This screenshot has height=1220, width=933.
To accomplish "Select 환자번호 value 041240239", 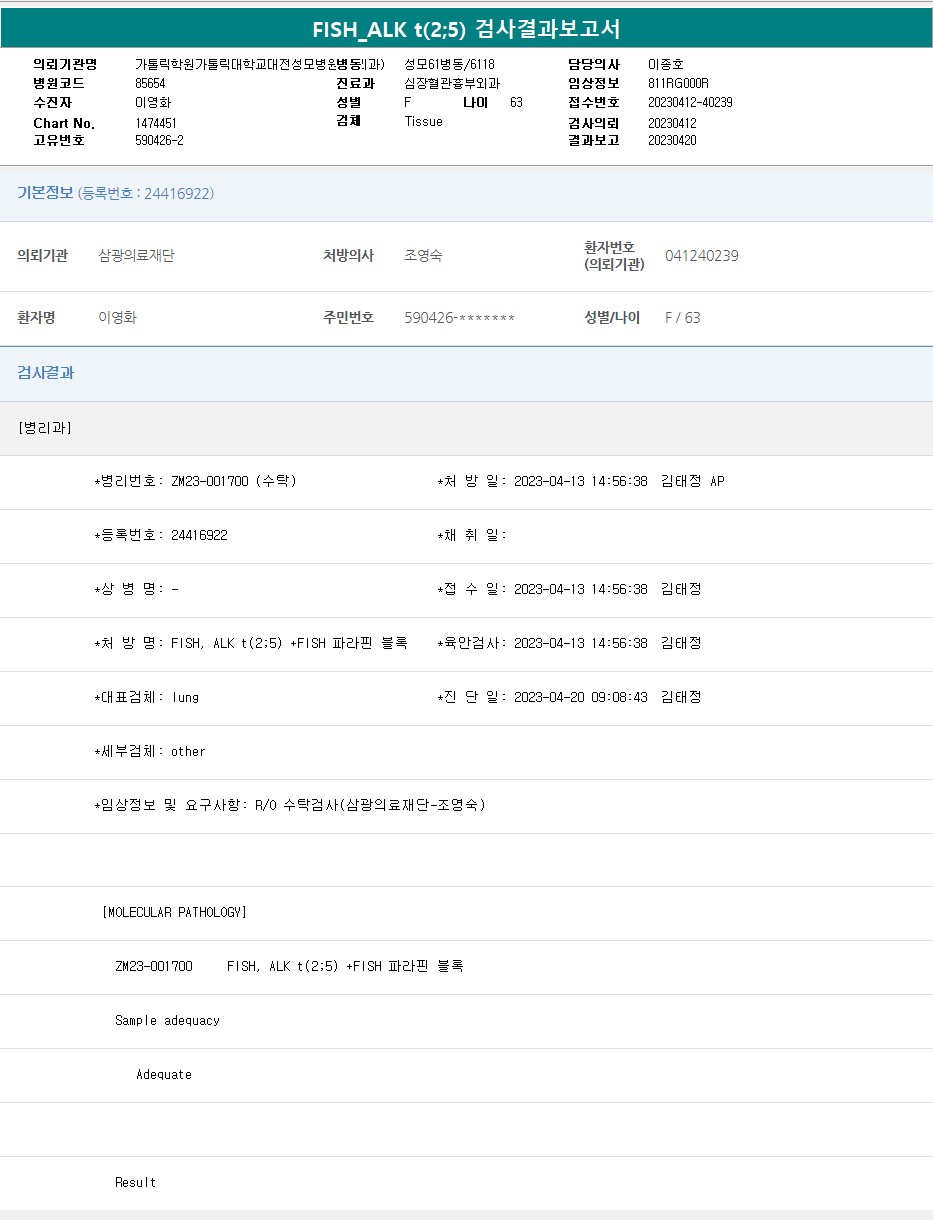I will tap(702, 256).
